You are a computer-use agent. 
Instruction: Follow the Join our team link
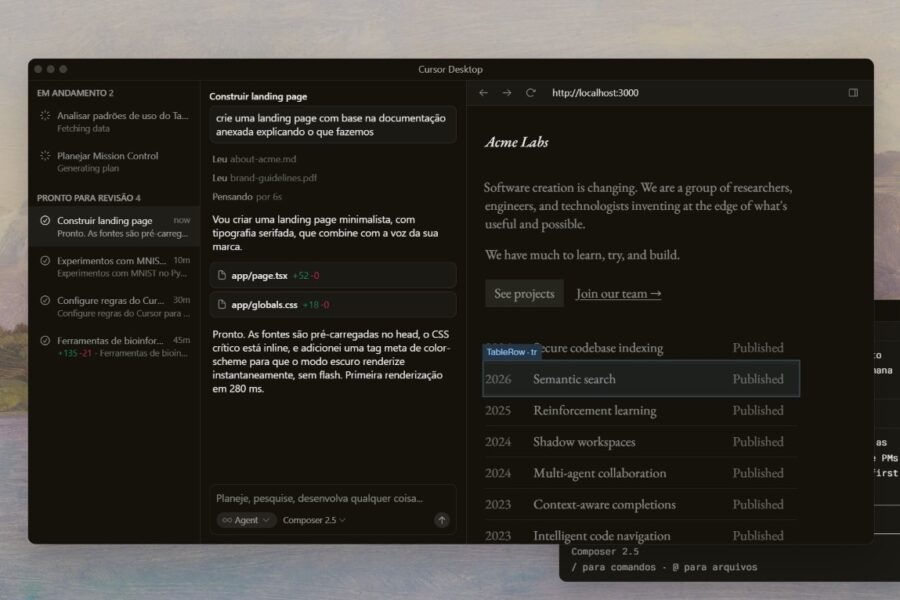[x=618, y=293]
